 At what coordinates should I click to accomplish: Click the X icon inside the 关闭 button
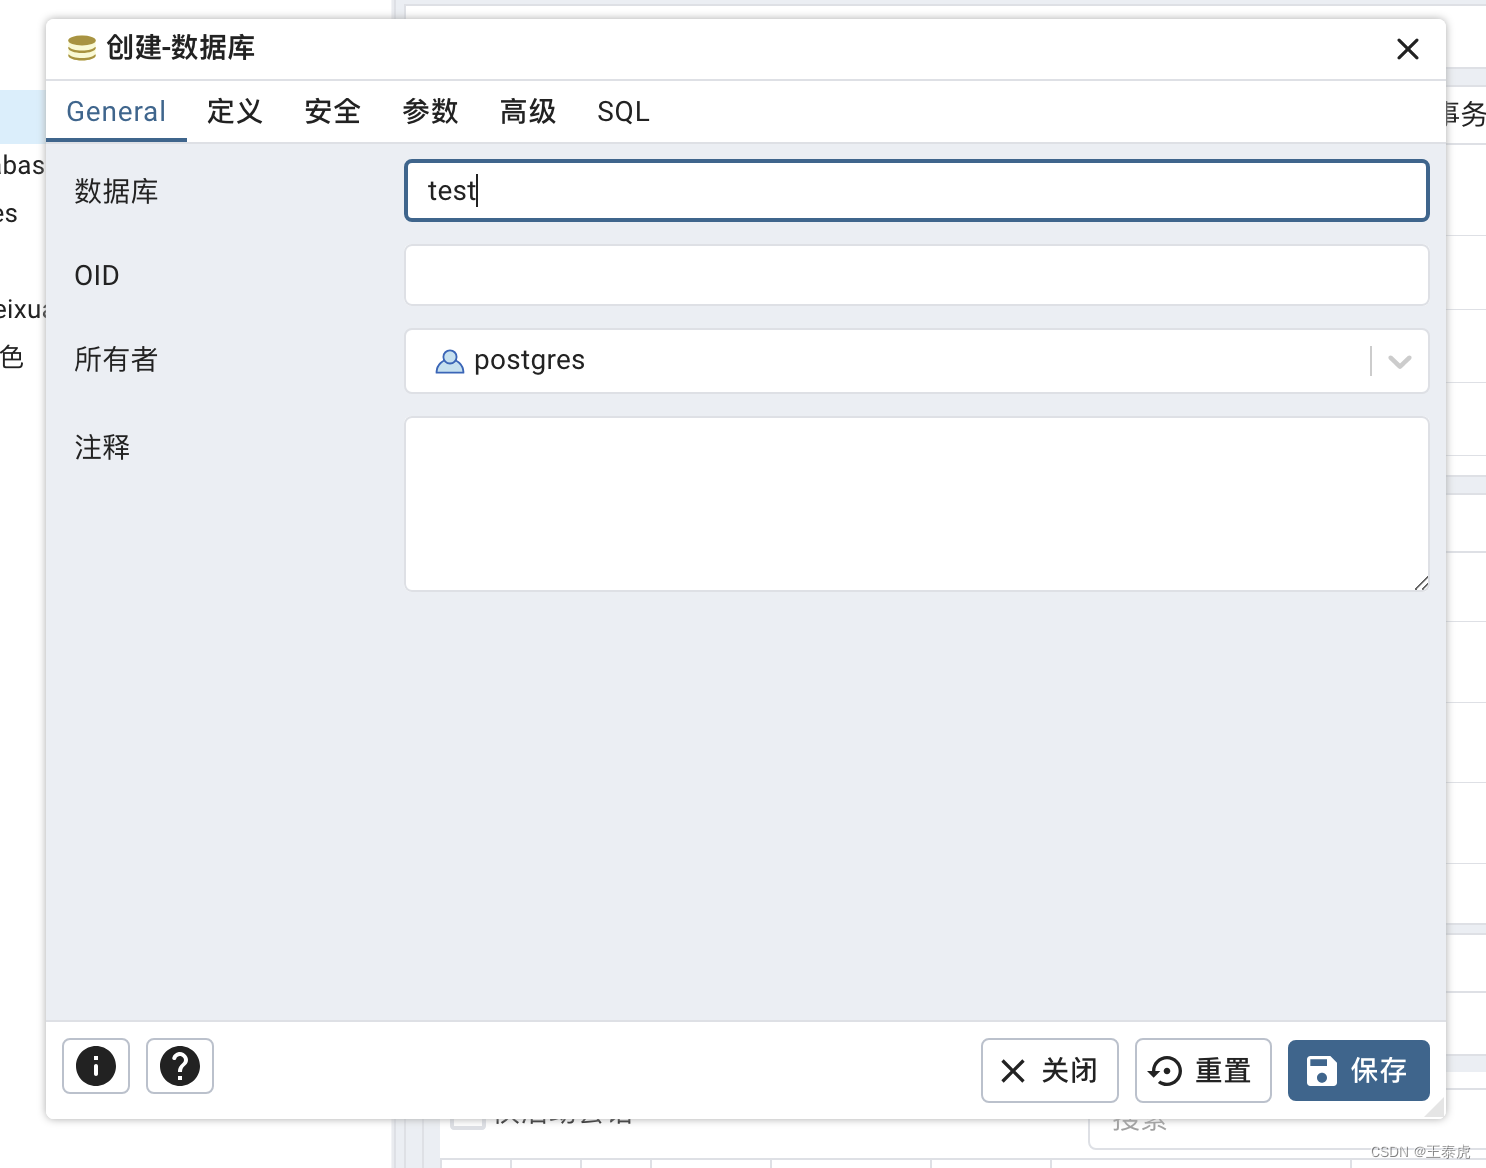tap(1013, 1070)
